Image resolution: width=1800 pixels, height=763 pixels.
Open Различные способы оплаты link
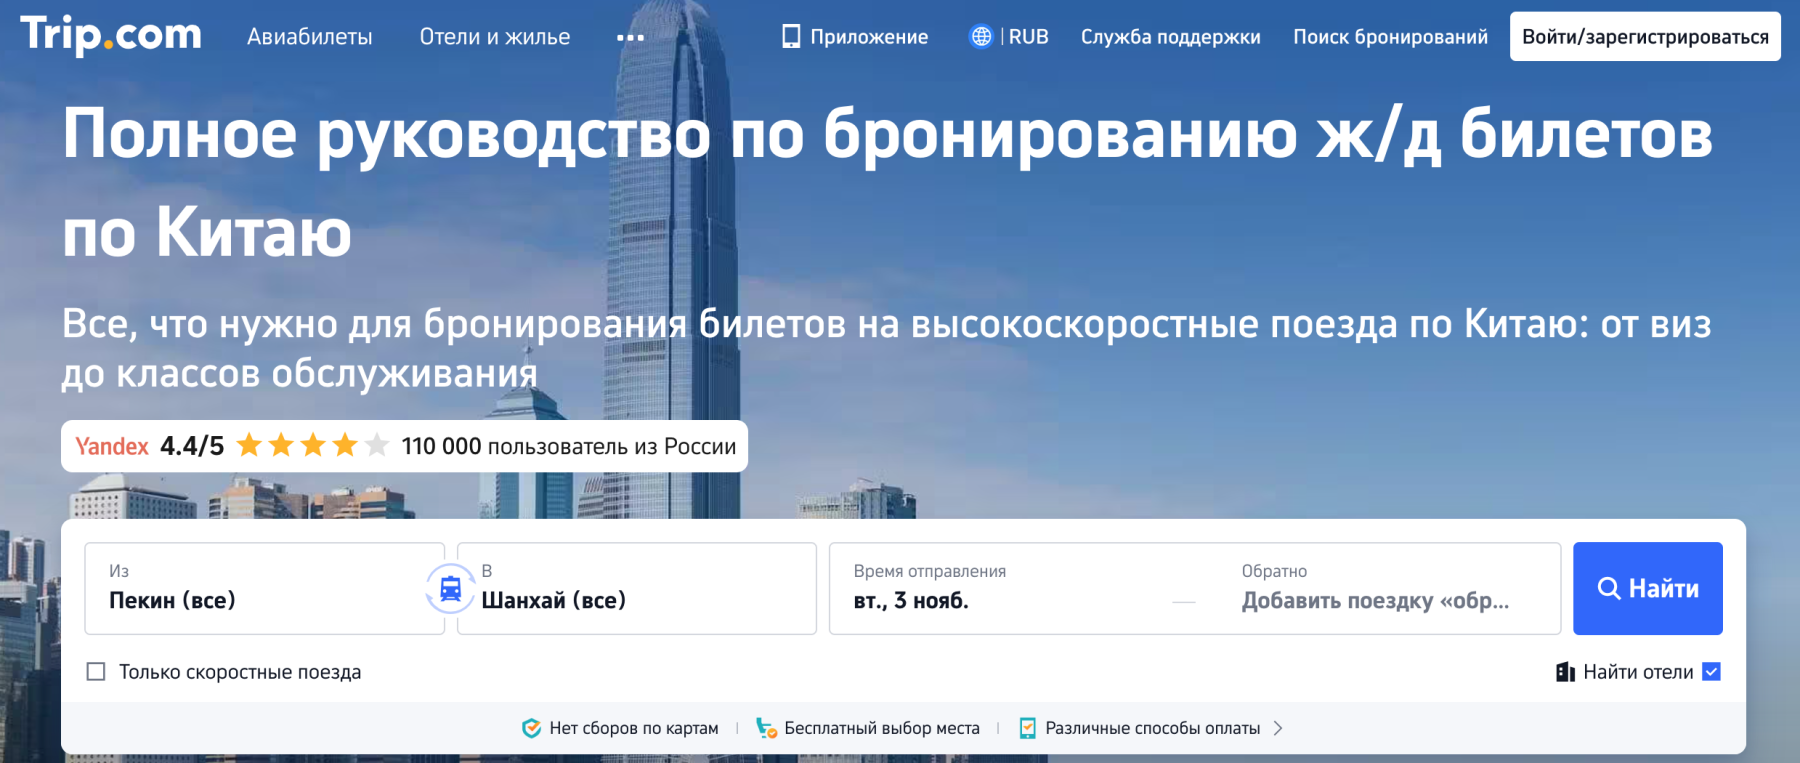pos(1152,728)
